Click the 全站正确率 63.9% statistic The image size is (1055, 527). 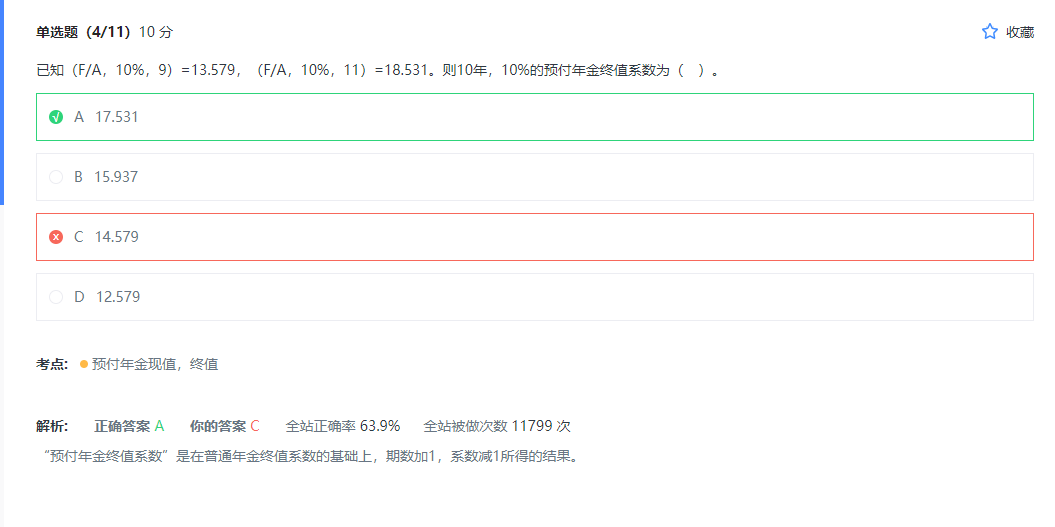(x=342, y=426)
